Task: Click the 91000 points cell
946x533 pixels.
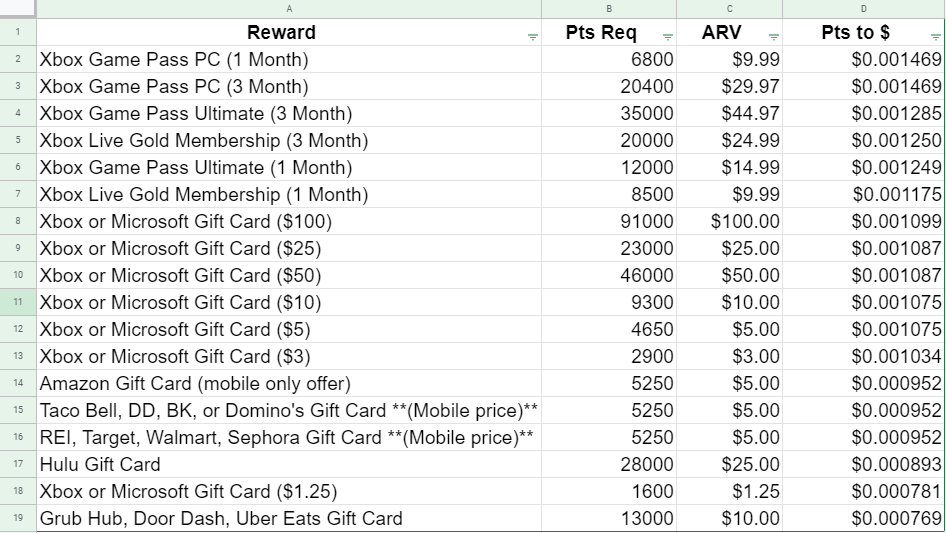Action: pyautogui.click(x=647, y=221)
